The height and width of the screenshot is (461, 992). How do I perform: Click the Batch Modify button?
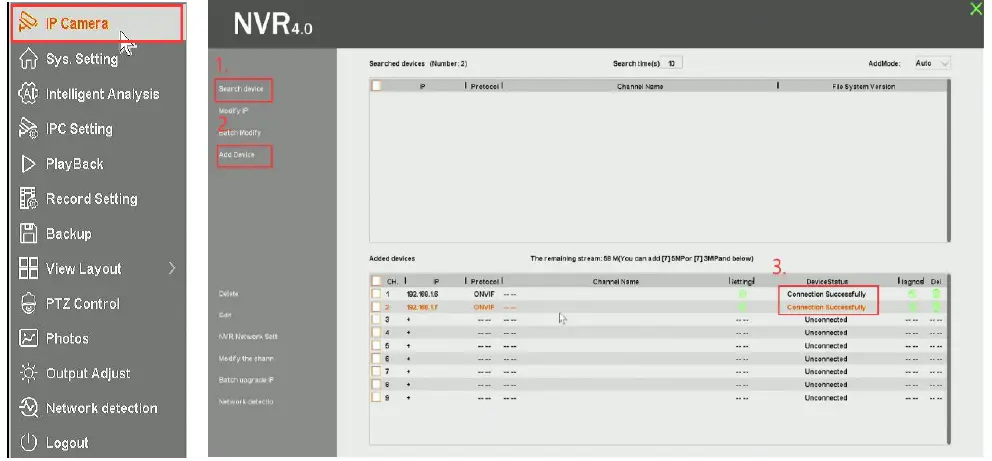pos(240,133)
